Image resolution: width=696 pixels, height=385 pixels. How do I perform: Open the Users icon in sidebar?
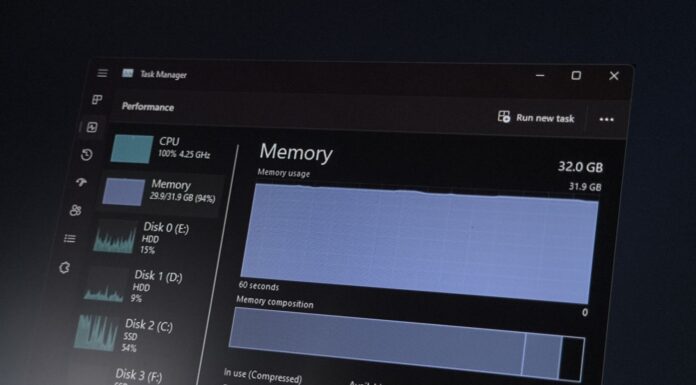pos(75,210)
